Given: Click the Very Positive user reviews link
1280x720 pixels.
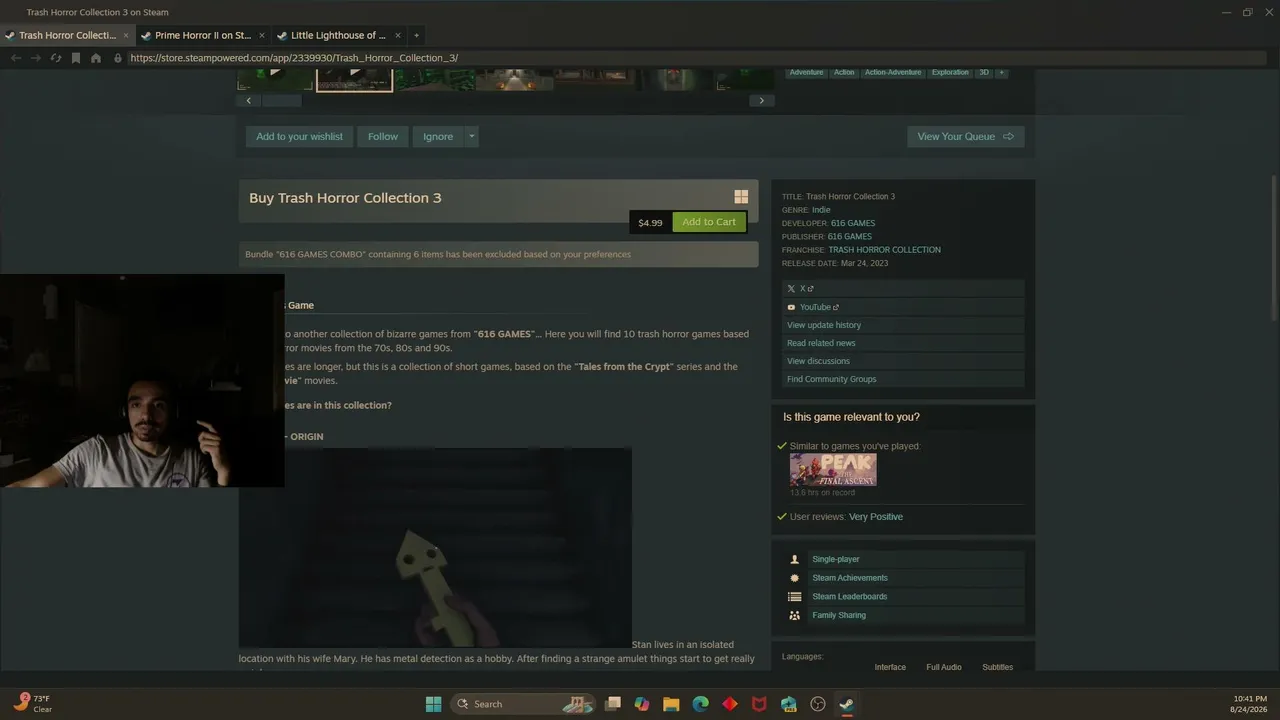Looking at the screenshot, I should [876, 517].
